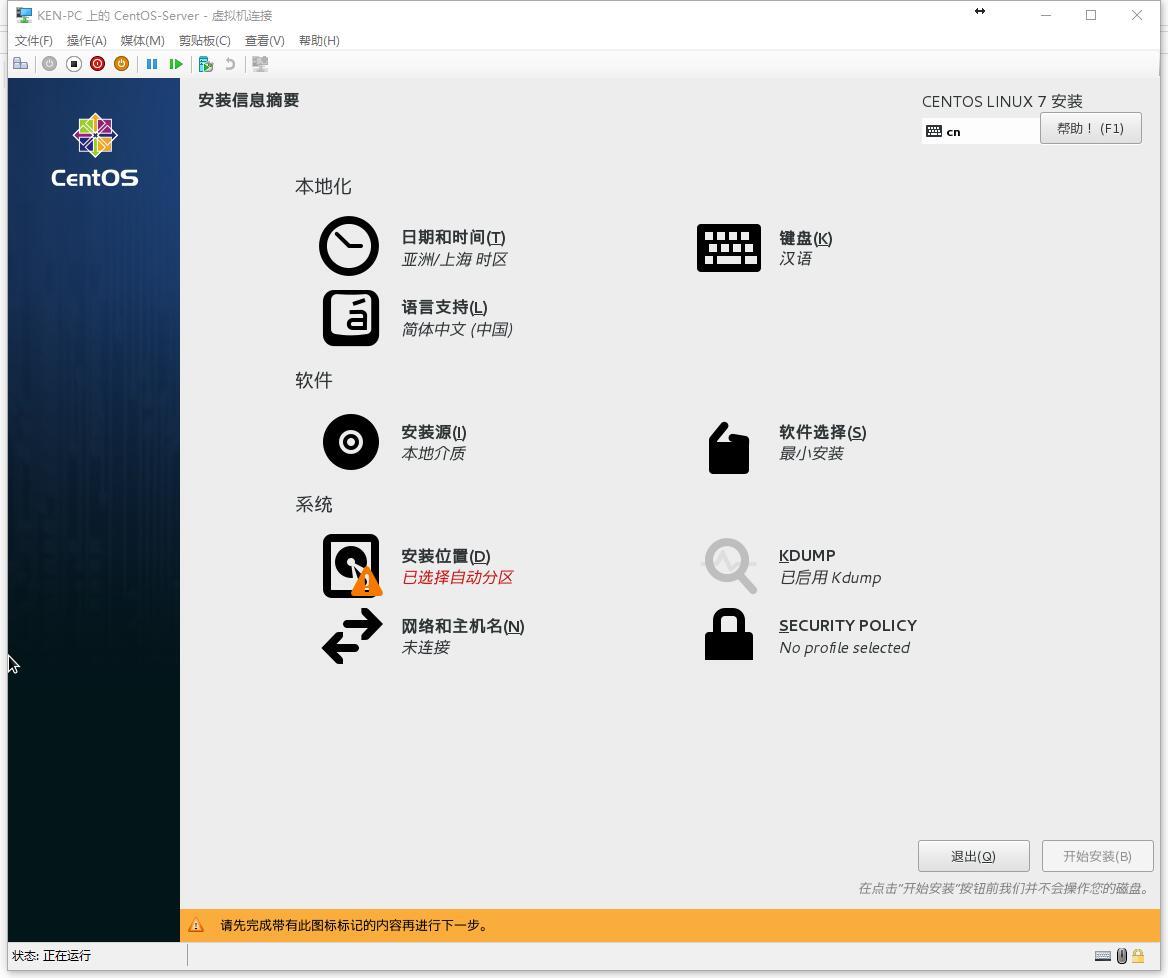Screen dimensions: 1168x978
Task: Click the gray Start VM power icon
Action: point(49,64)
